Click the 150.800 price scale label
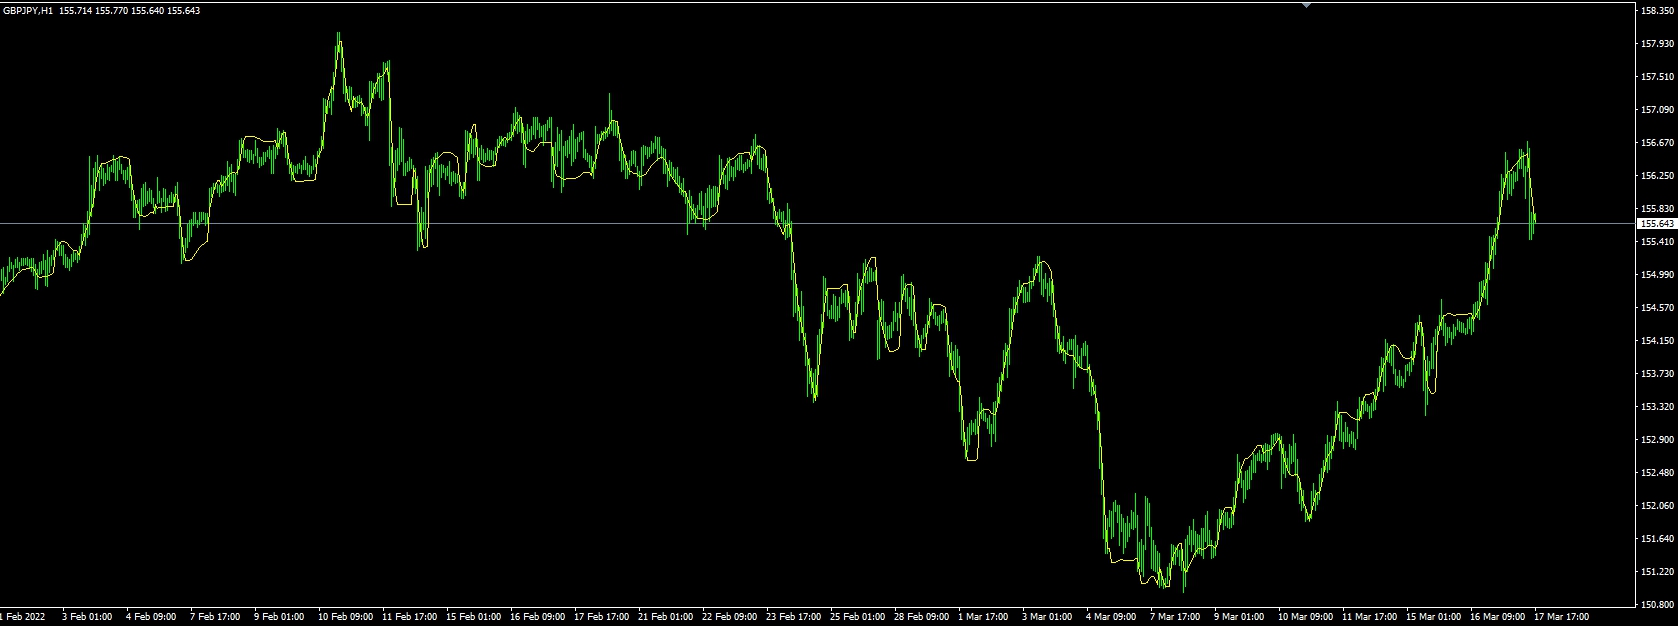This screenshot has height=626, width=1678. pos(1658,605)
